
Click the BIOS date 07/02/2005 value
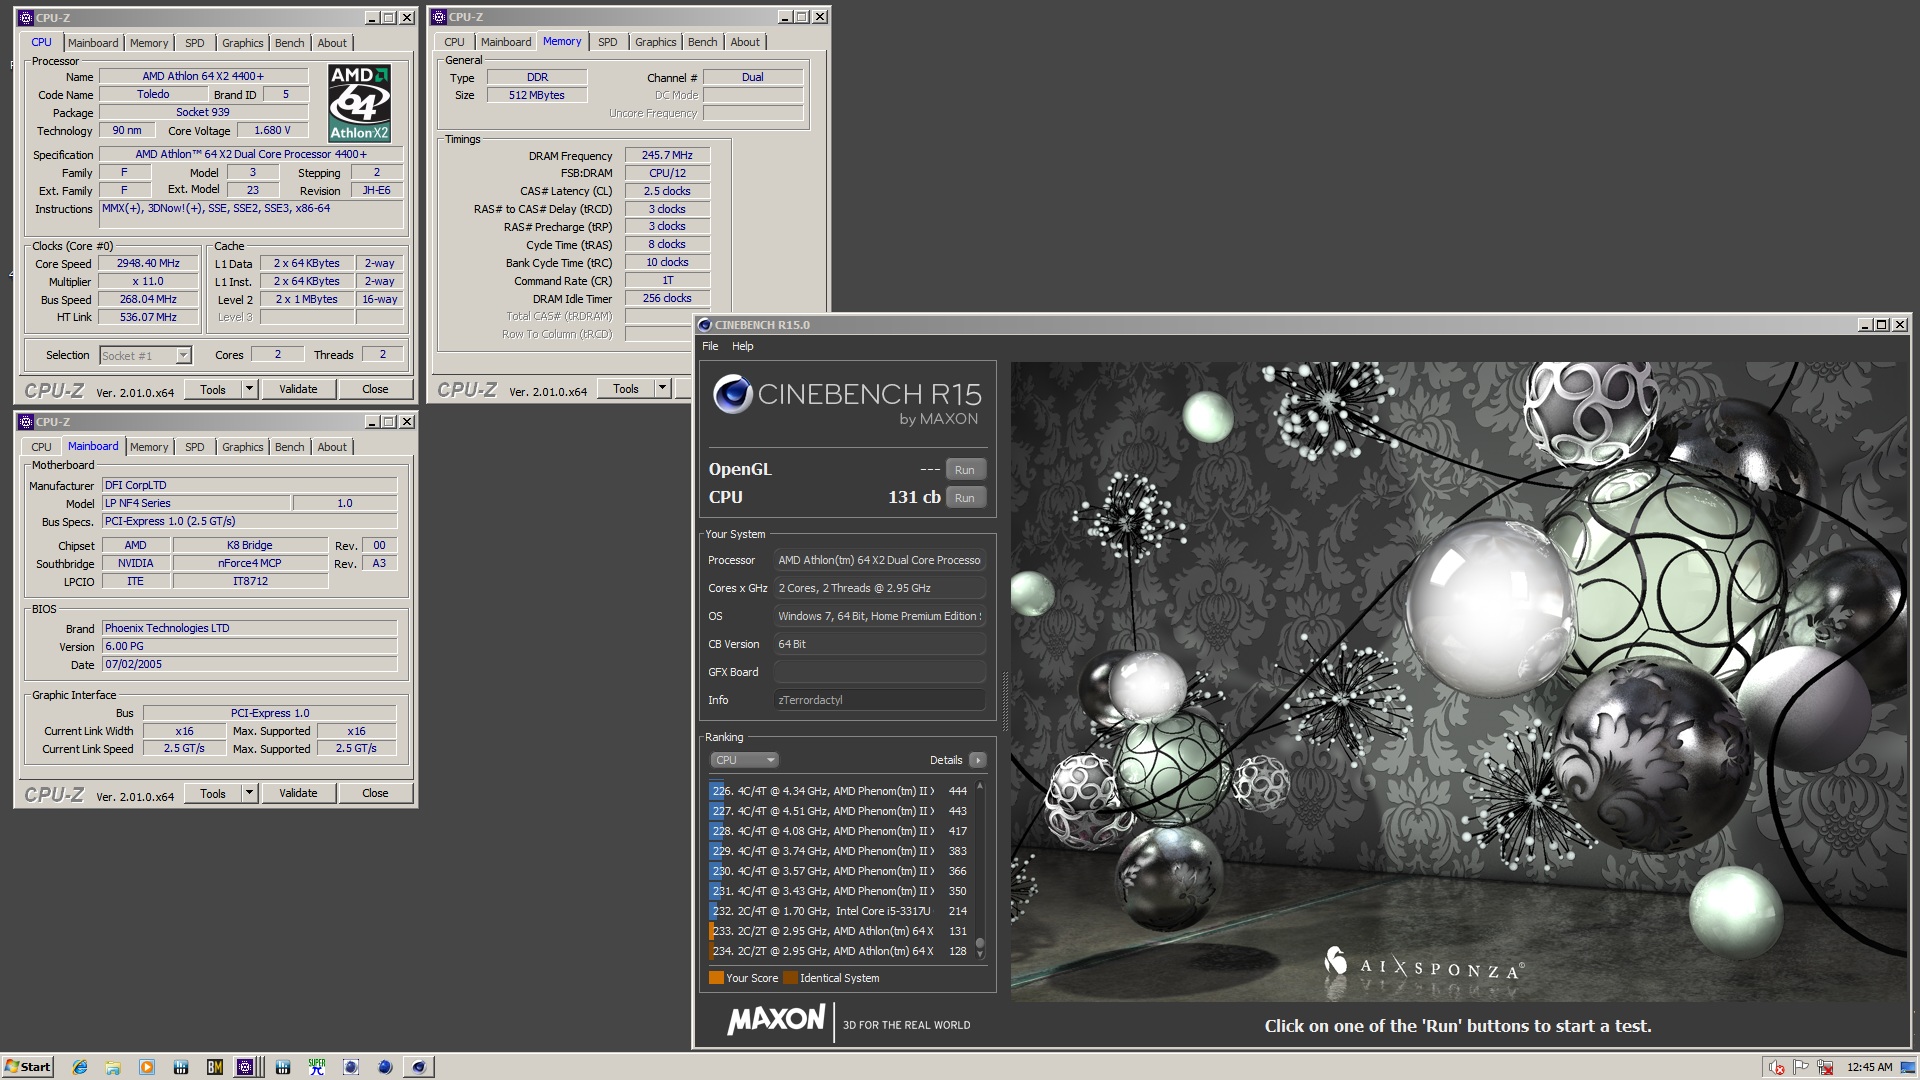(x=250, y=664)
